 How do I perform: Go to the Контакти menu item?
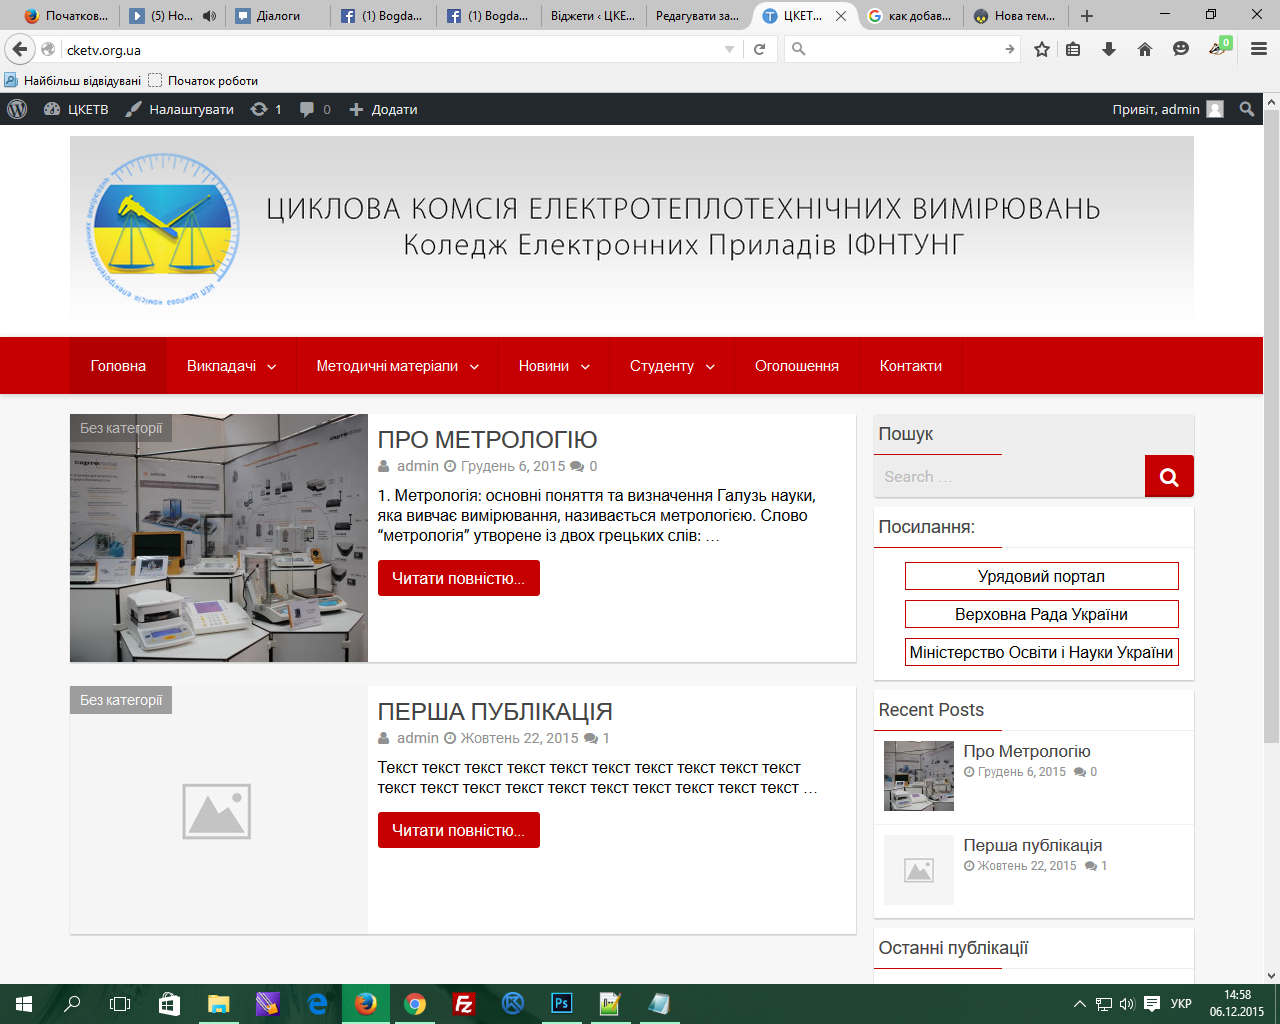pyautogui.click(x=910, y=366)
